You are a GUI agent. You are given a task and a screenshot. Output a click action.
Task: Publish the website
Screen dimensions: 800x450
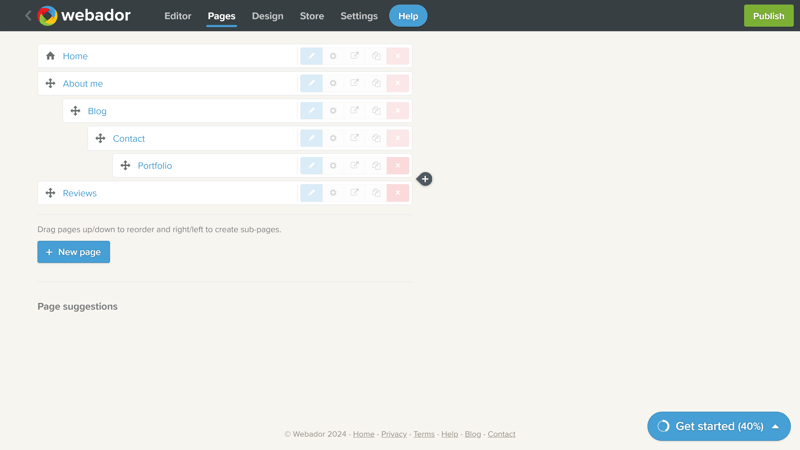coord(768,16)
